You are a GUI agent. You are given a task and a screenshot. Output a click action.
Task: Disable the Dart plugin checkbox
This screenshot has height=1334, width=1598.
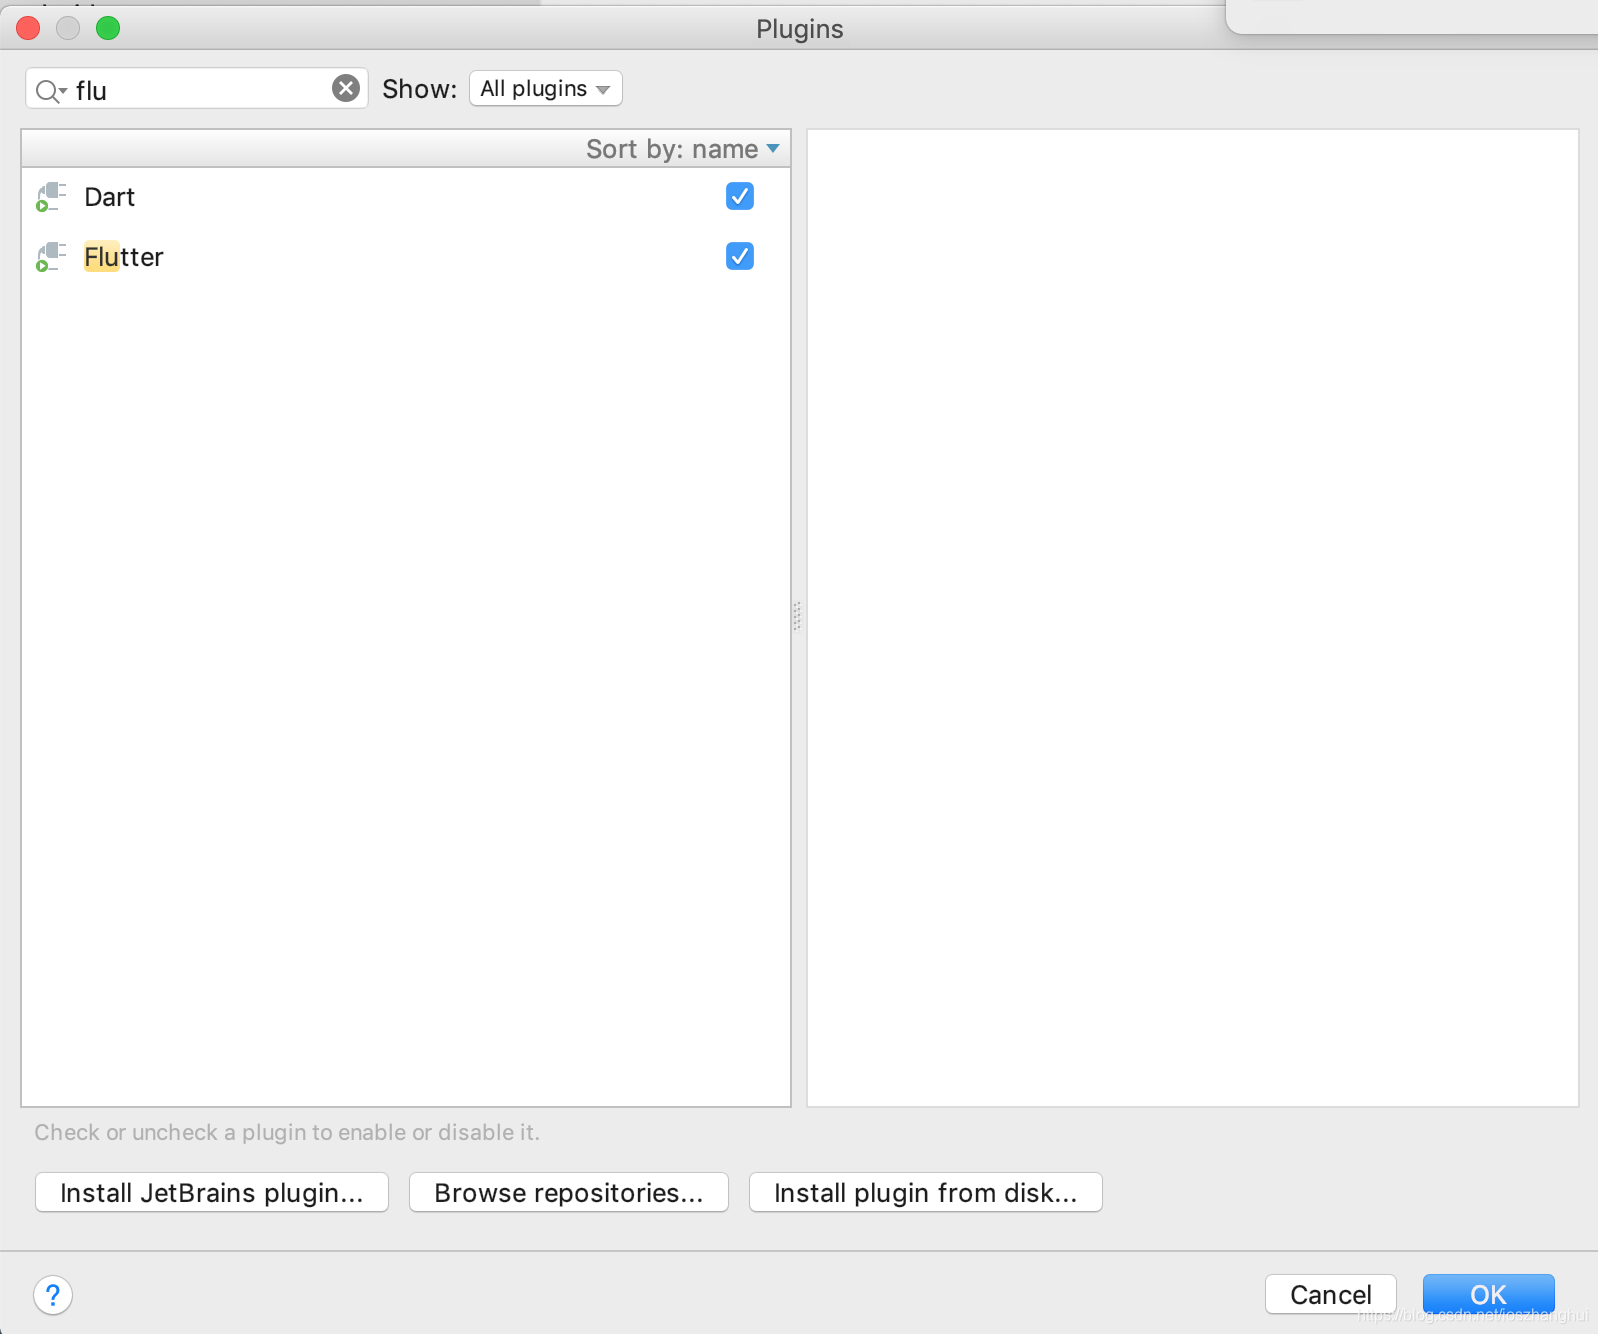[x=740, y=196]
